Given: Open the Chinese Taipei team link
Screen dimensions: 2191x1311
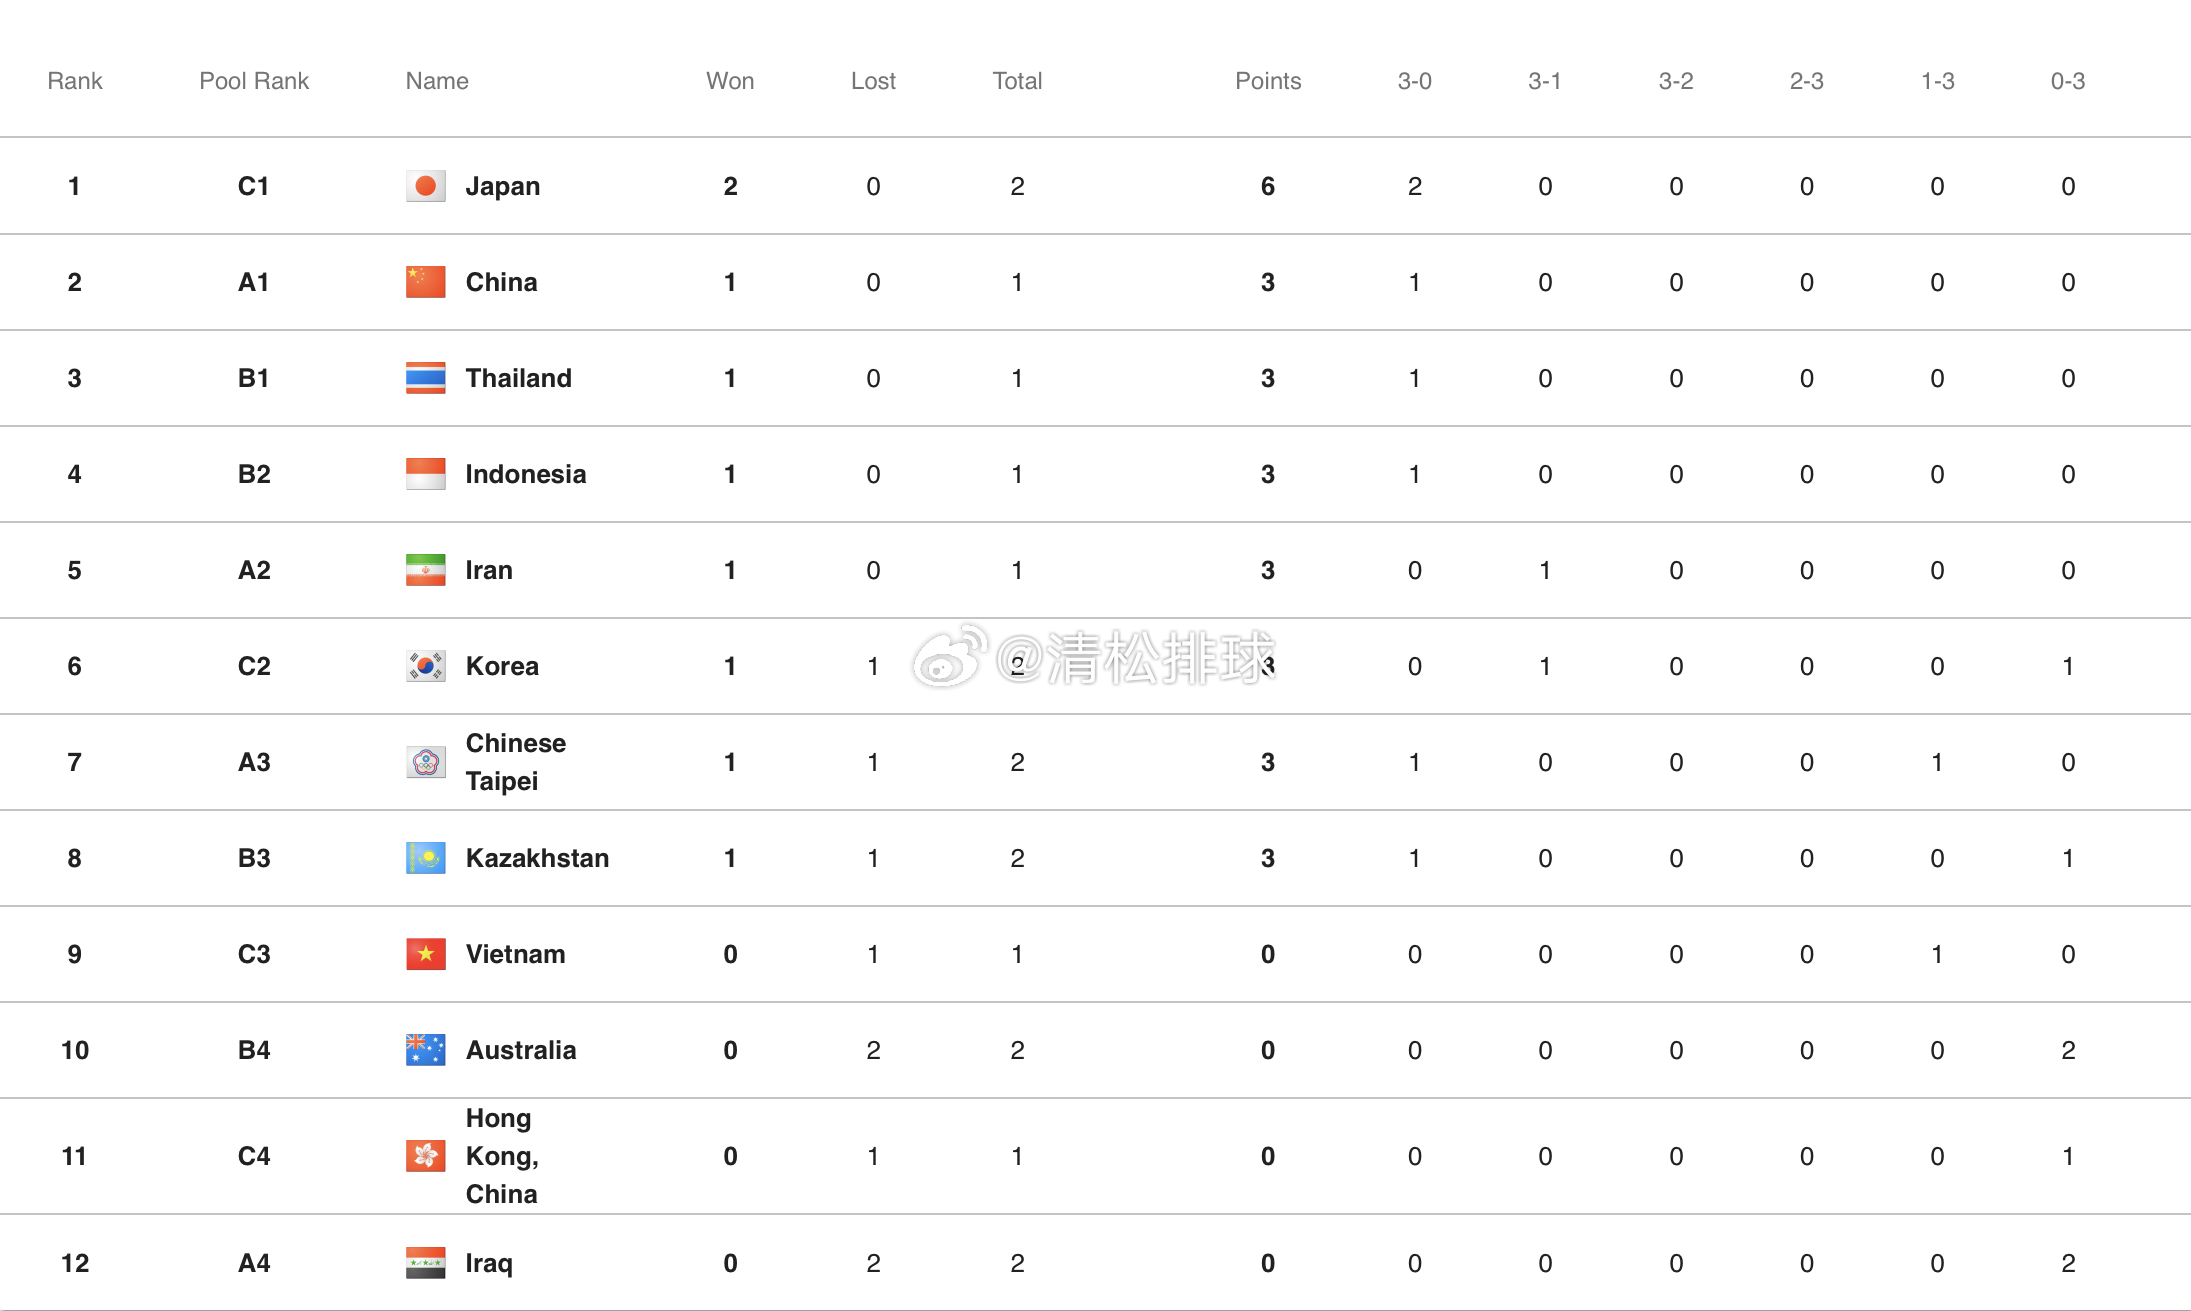Looking at the screenshot, I should [516, 762].
